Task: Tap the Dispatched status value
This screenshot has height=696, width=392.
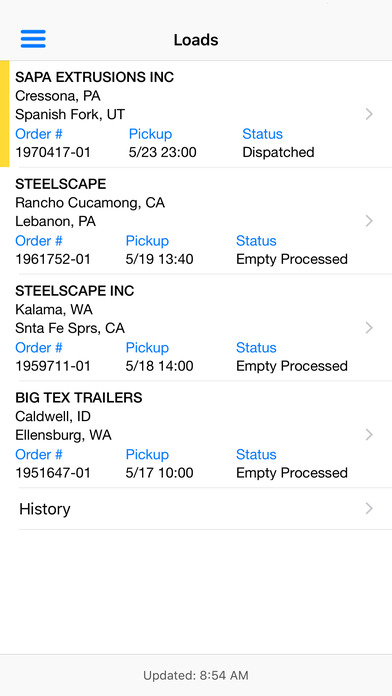Action: [x=278, y=152]
